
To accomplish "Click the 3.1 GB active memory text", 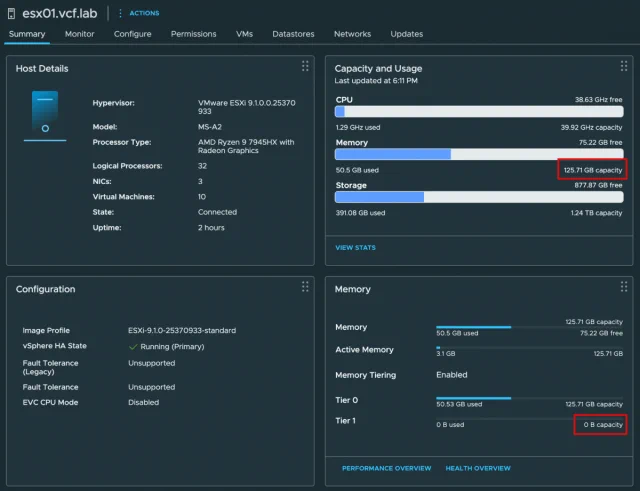I will (x=446, y=353).
